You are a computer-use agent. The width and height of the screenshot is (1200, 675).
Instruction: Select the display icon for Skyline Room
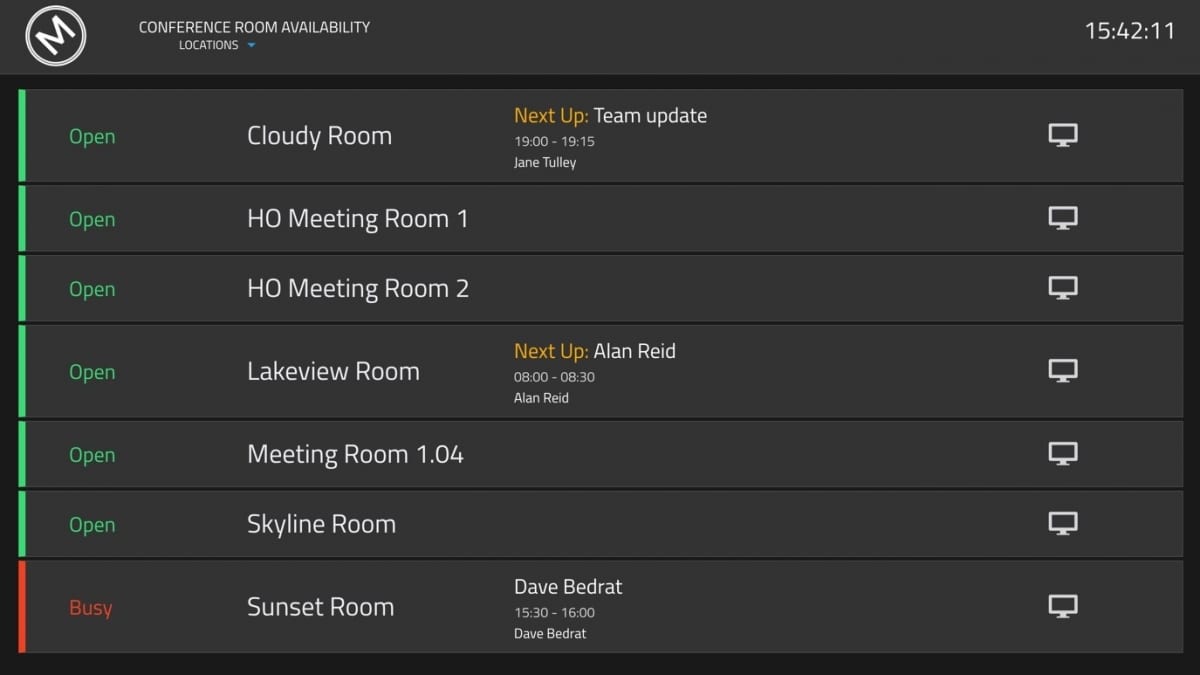tap(1062, 523)
